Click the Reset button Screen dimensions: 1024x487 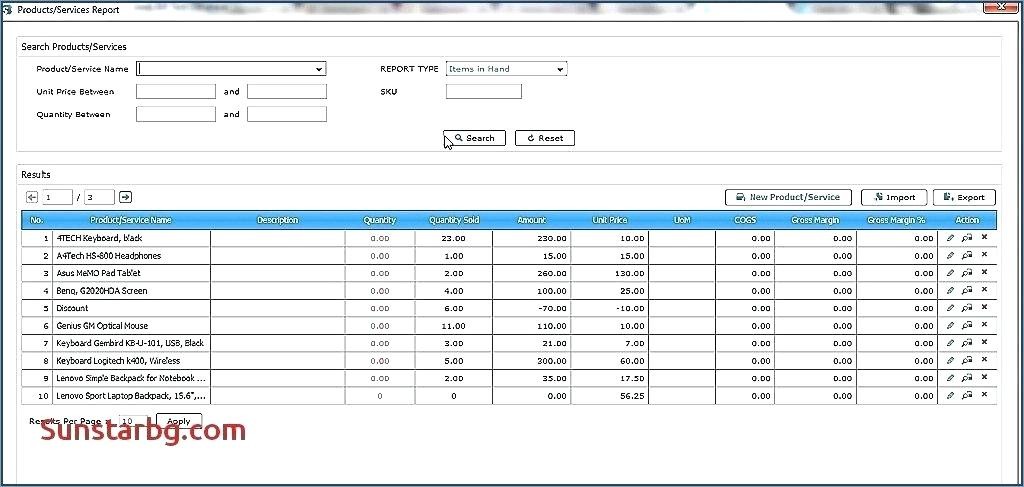coord(545,138)
